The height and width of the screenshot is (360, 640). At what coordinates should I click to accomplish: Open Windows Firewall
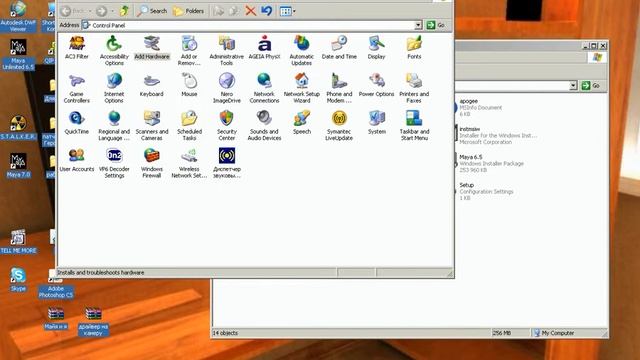point(151,163)
